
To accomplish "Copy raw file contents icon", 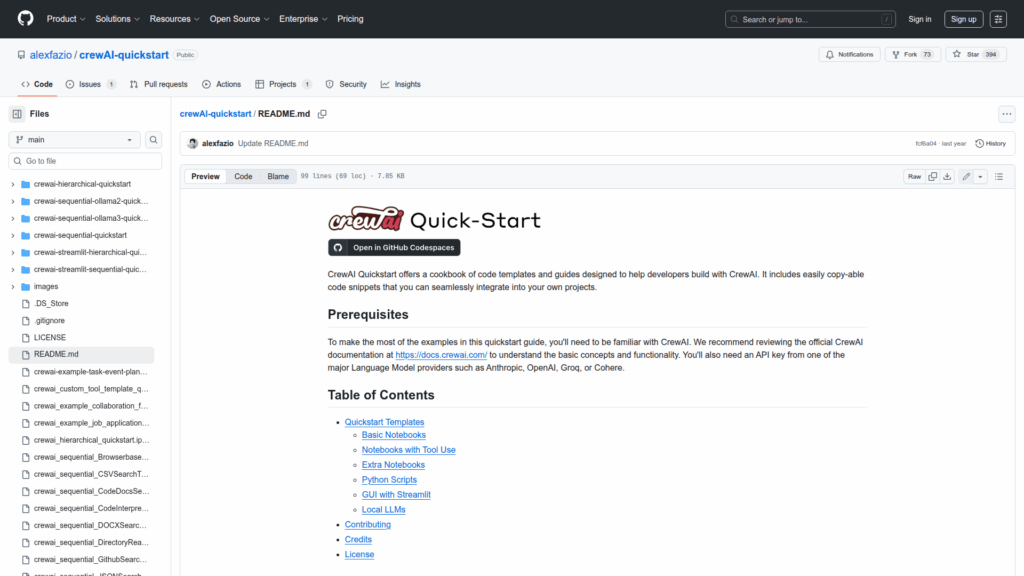I will point(933,176).
